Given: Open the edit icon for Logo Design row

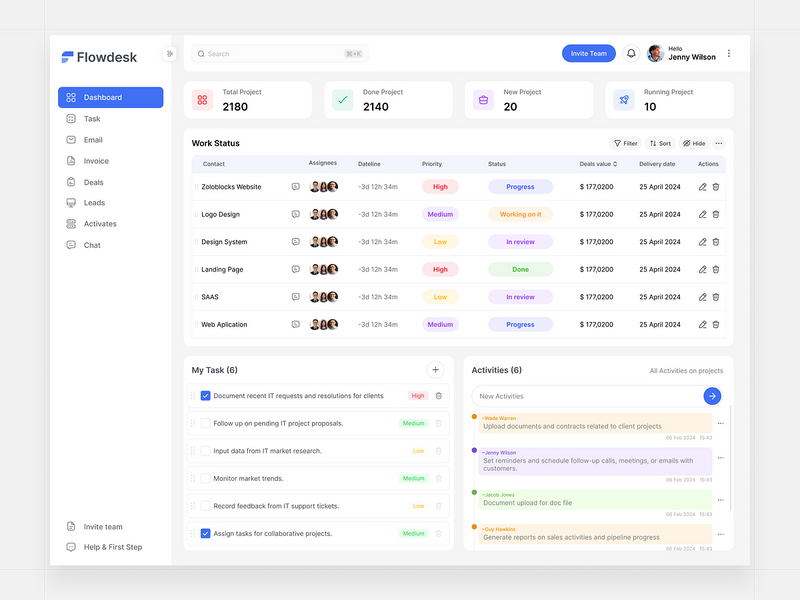Looking at the screenshot, I should tap(701, 214).
